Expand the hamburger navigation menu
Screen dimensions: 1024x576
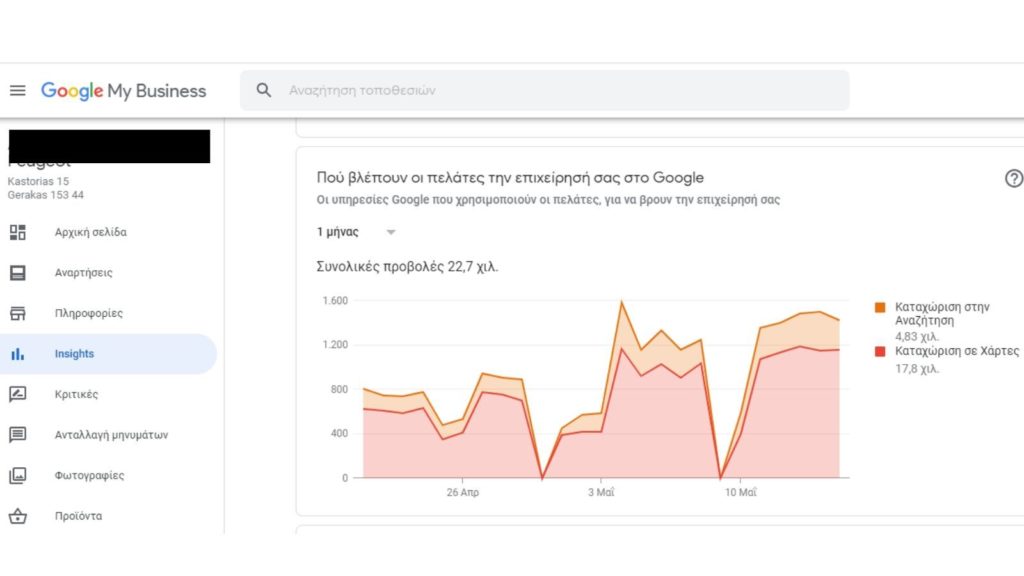pyautogui.click(x=17, y=89)
